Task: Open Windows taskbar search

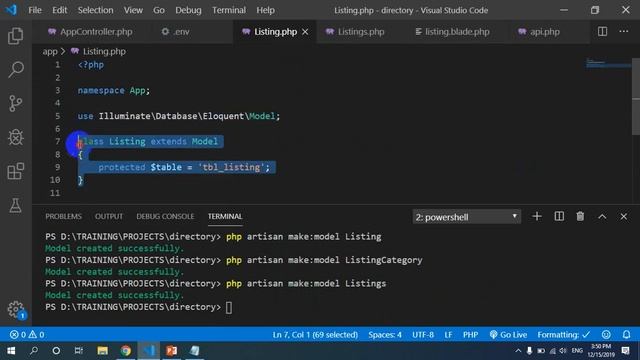Action: pos(34,351)
